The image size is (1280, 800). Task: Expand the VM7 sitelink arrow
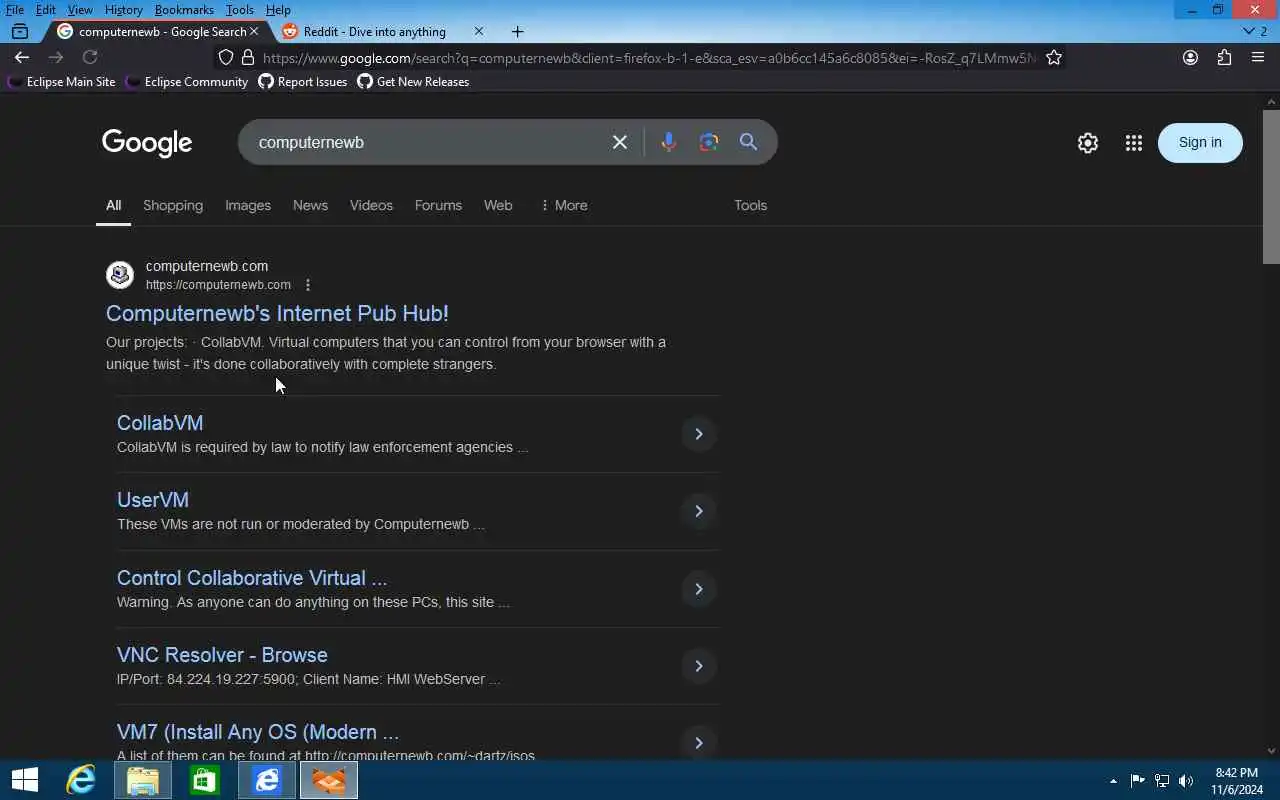699,743
